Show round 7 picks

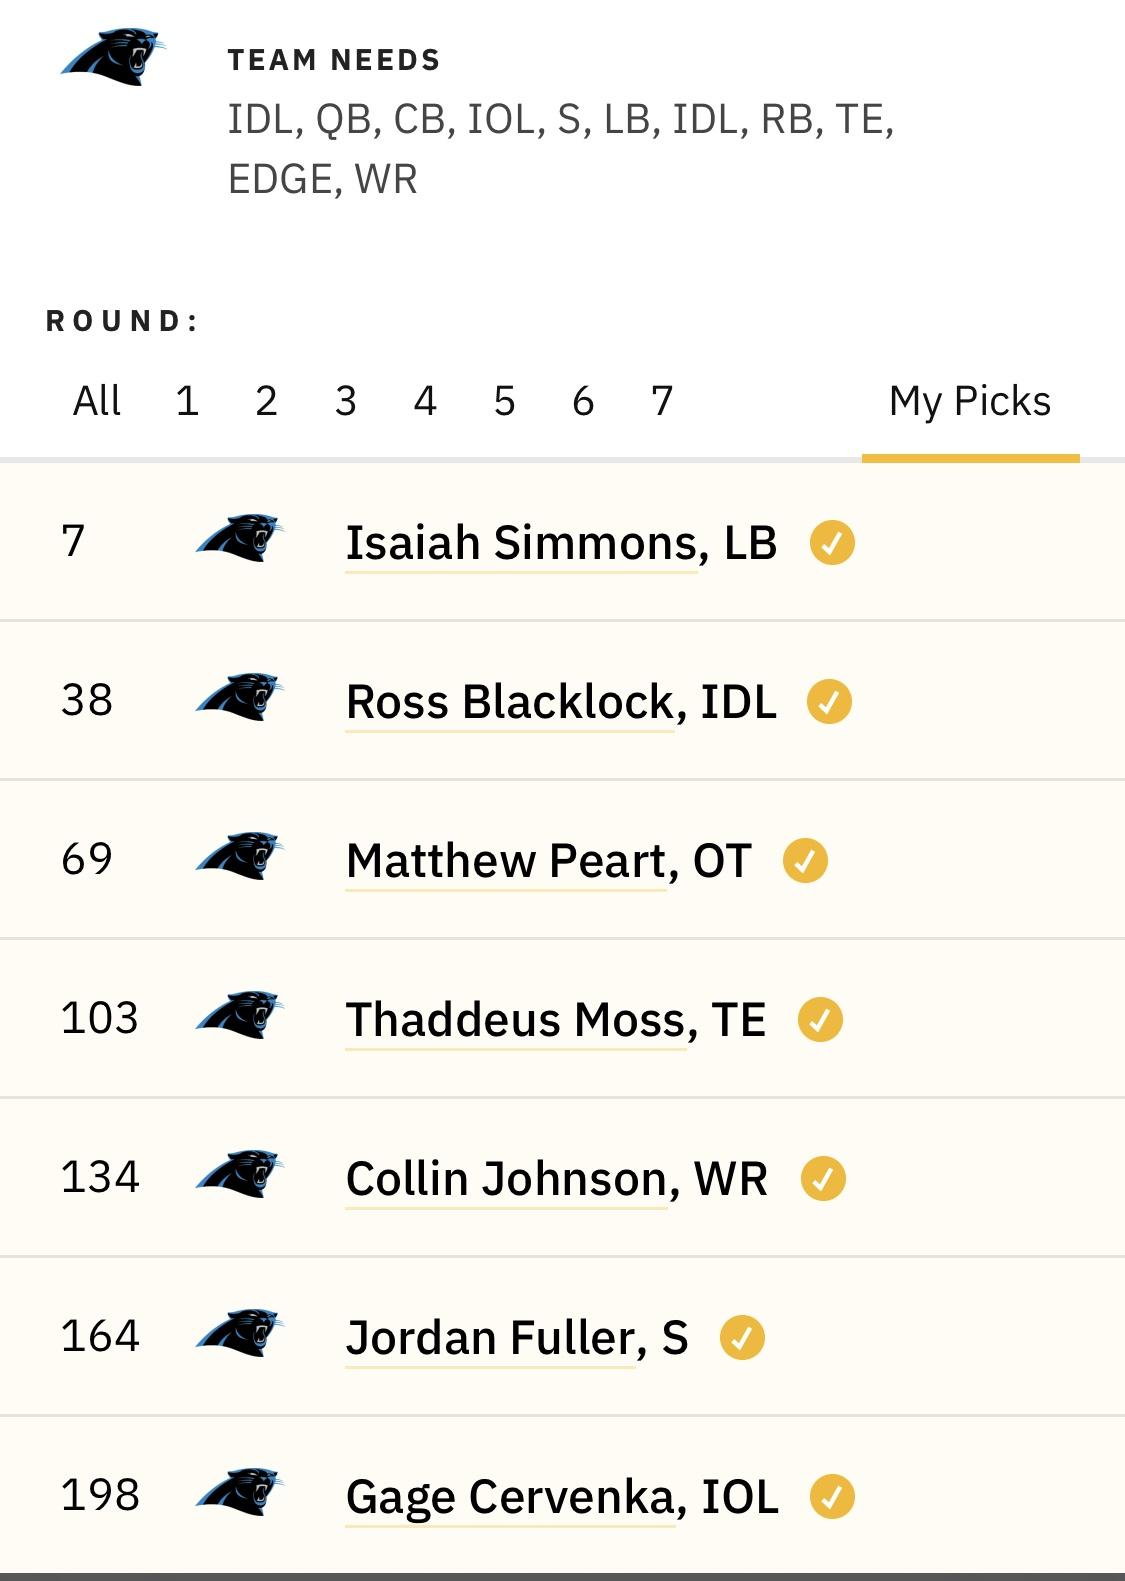coord(662,401)
